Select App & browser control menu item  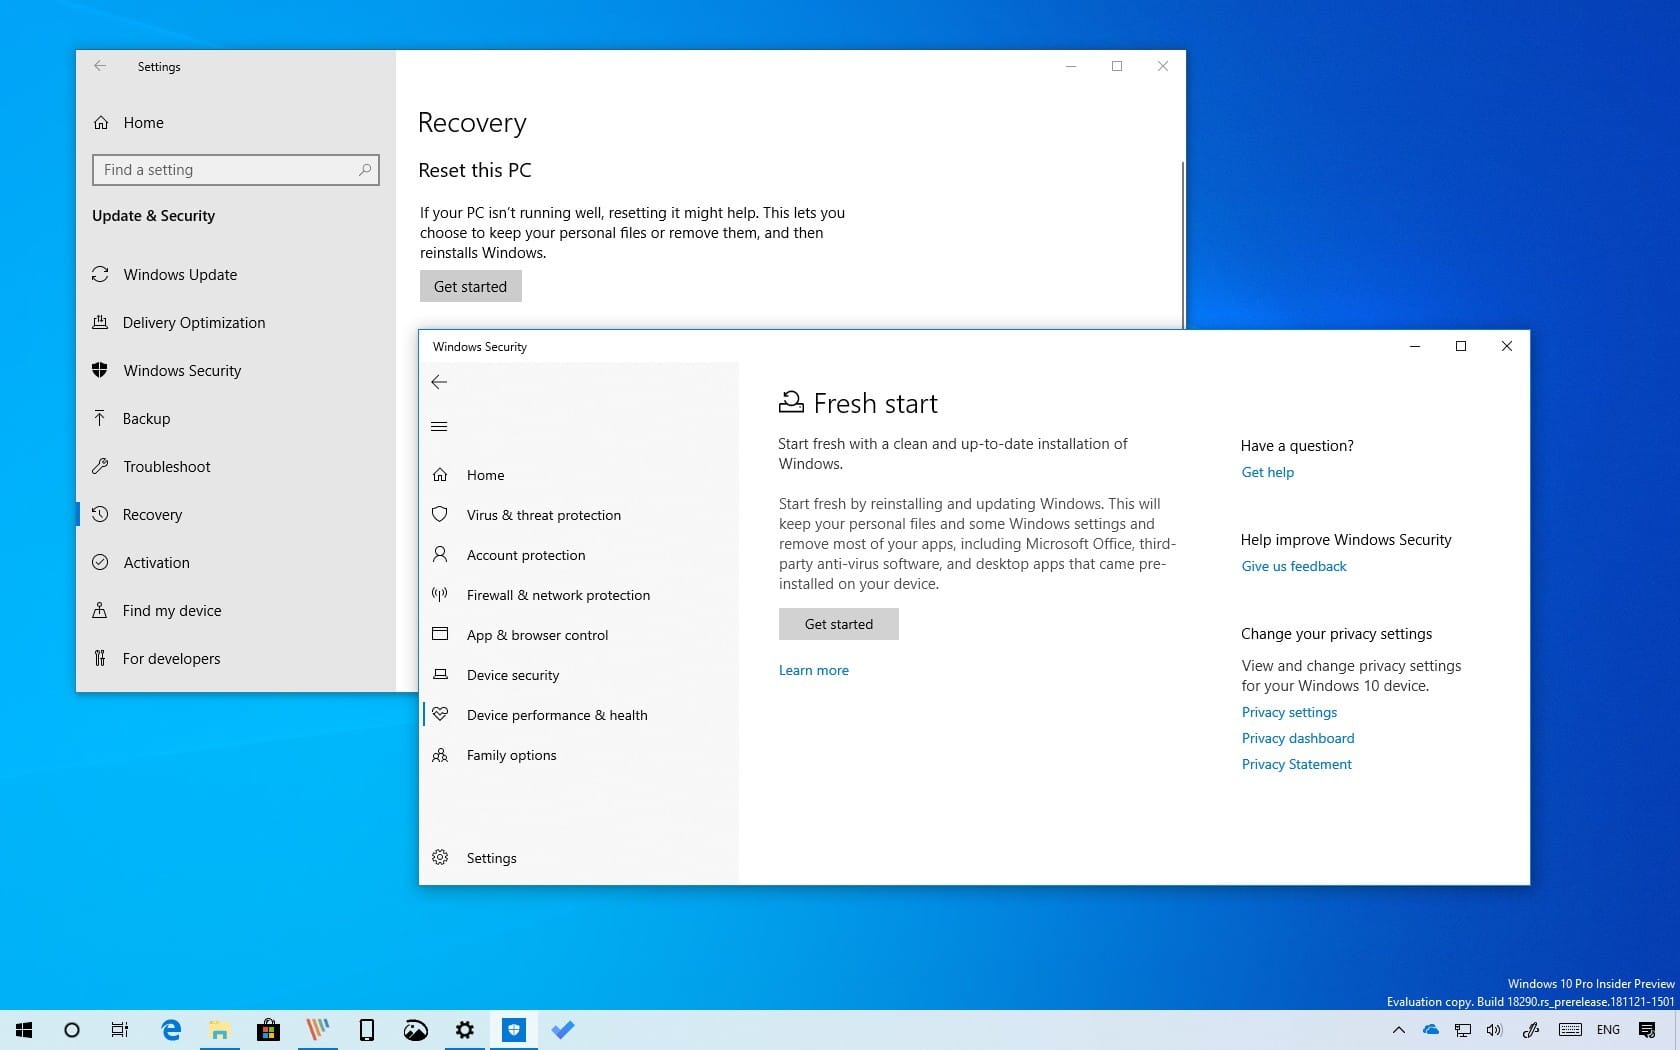(x=537, y=635)
